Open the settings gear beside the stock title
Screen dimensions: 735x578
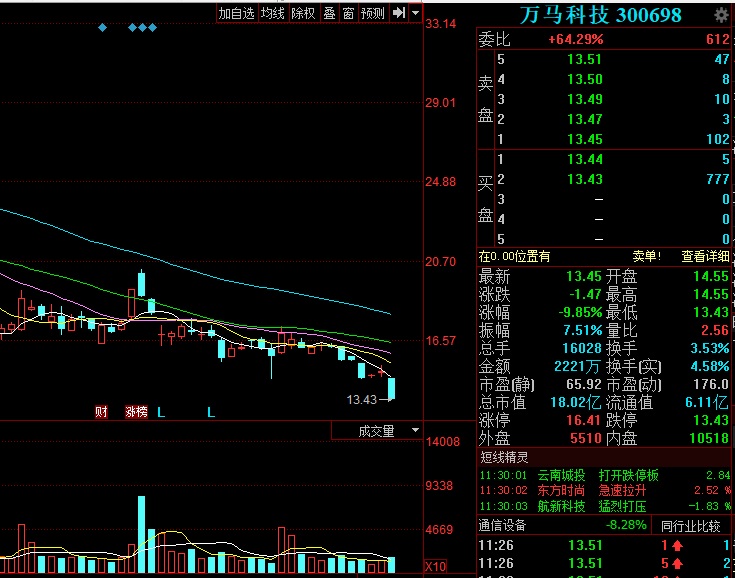click(721, 15)
